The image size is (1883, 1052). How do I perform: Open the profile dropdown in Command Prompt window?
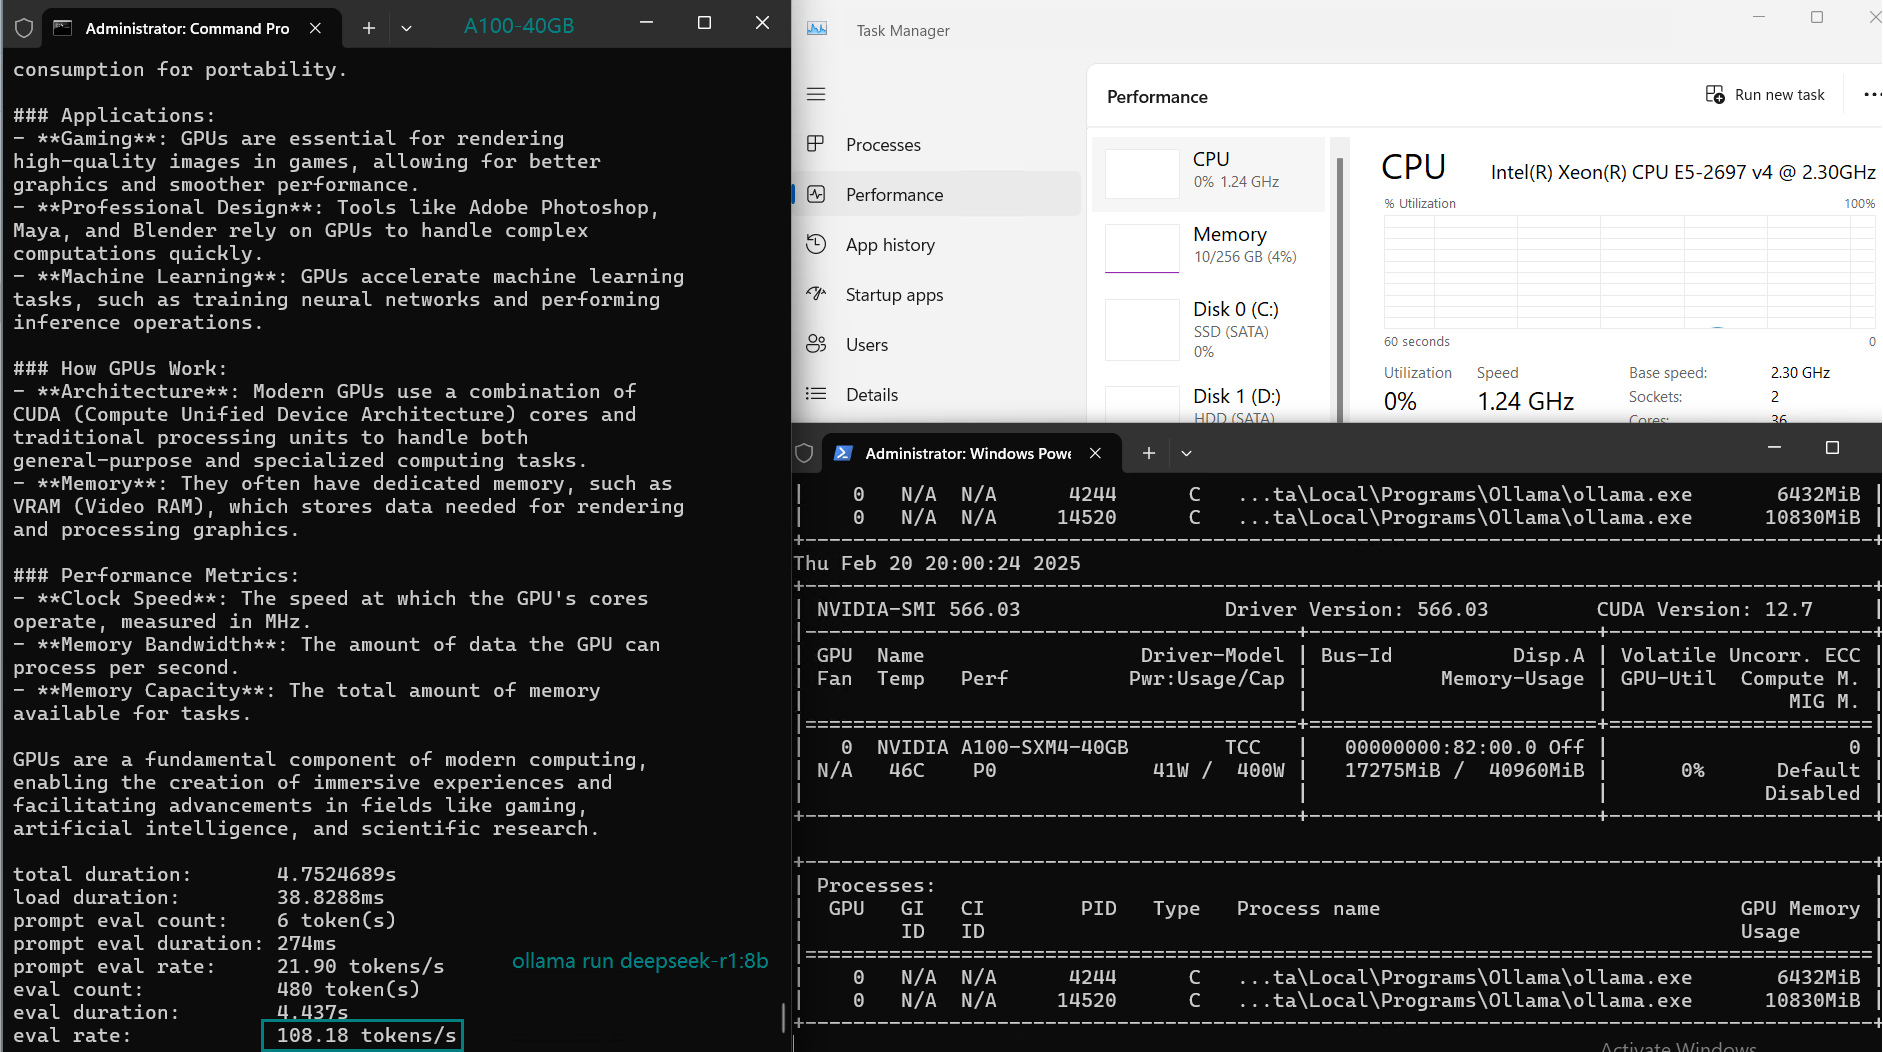[x=406, y=28]
